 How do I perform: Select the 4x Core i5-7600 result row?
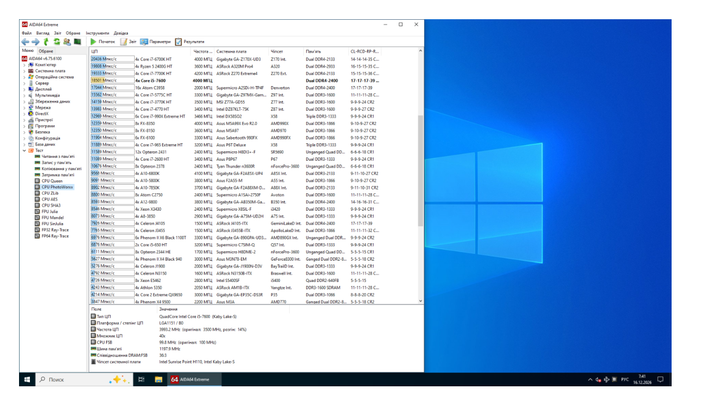[x=235, y=80]
